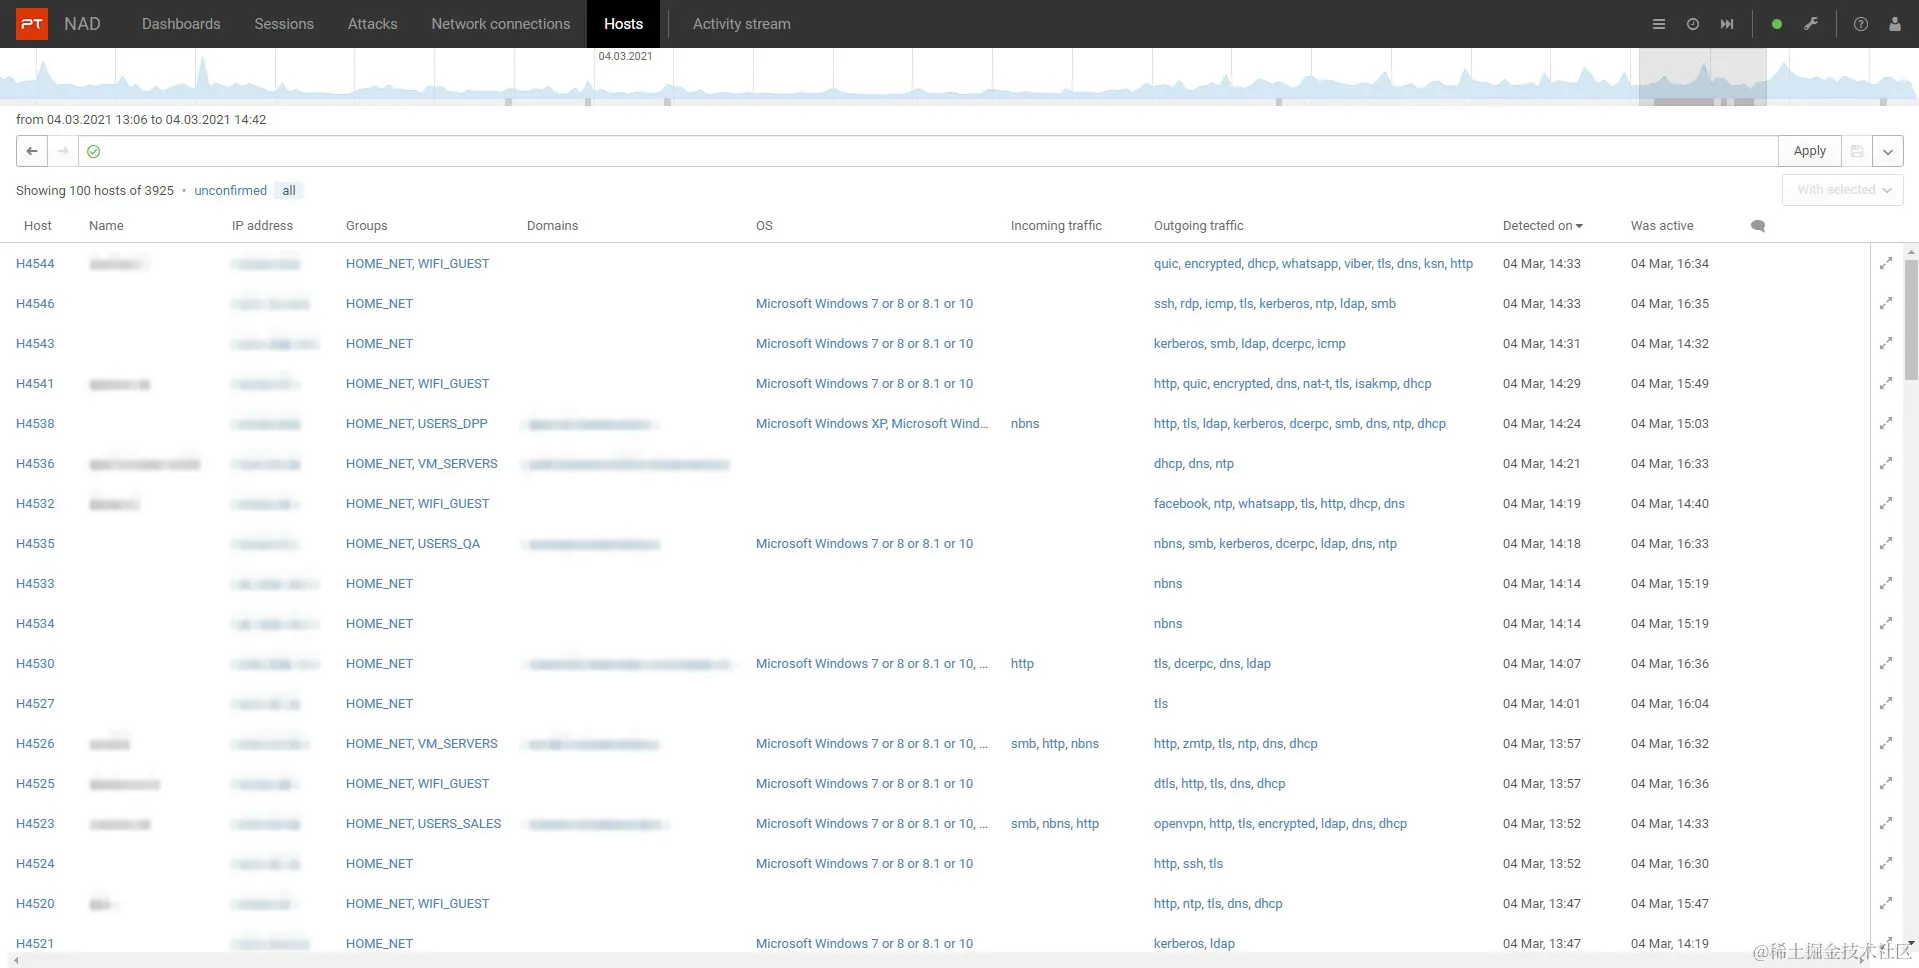Open host H4544 link

35,264
